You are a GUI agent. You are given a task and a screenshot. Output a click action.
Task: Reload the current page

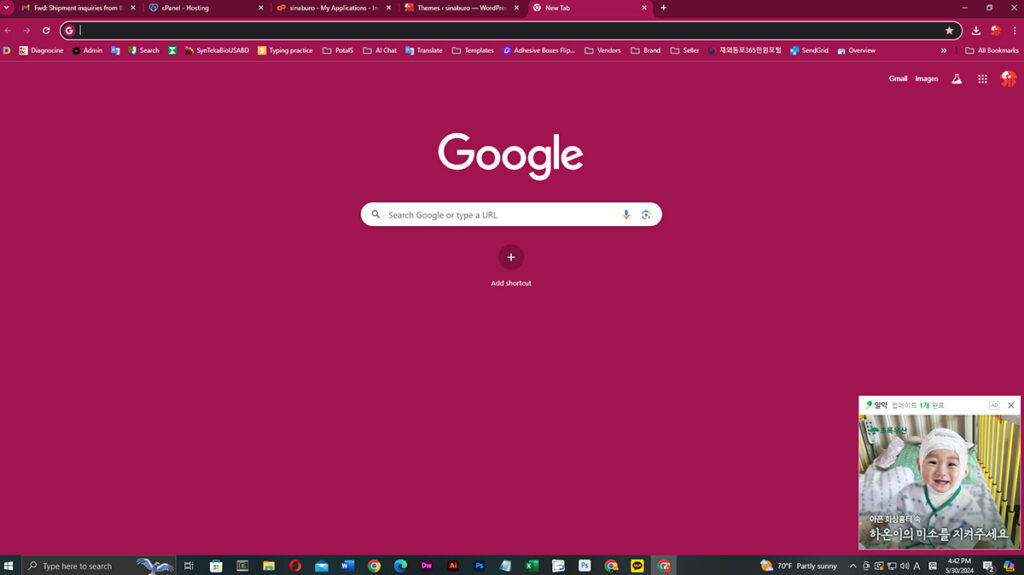pos(46,31)
